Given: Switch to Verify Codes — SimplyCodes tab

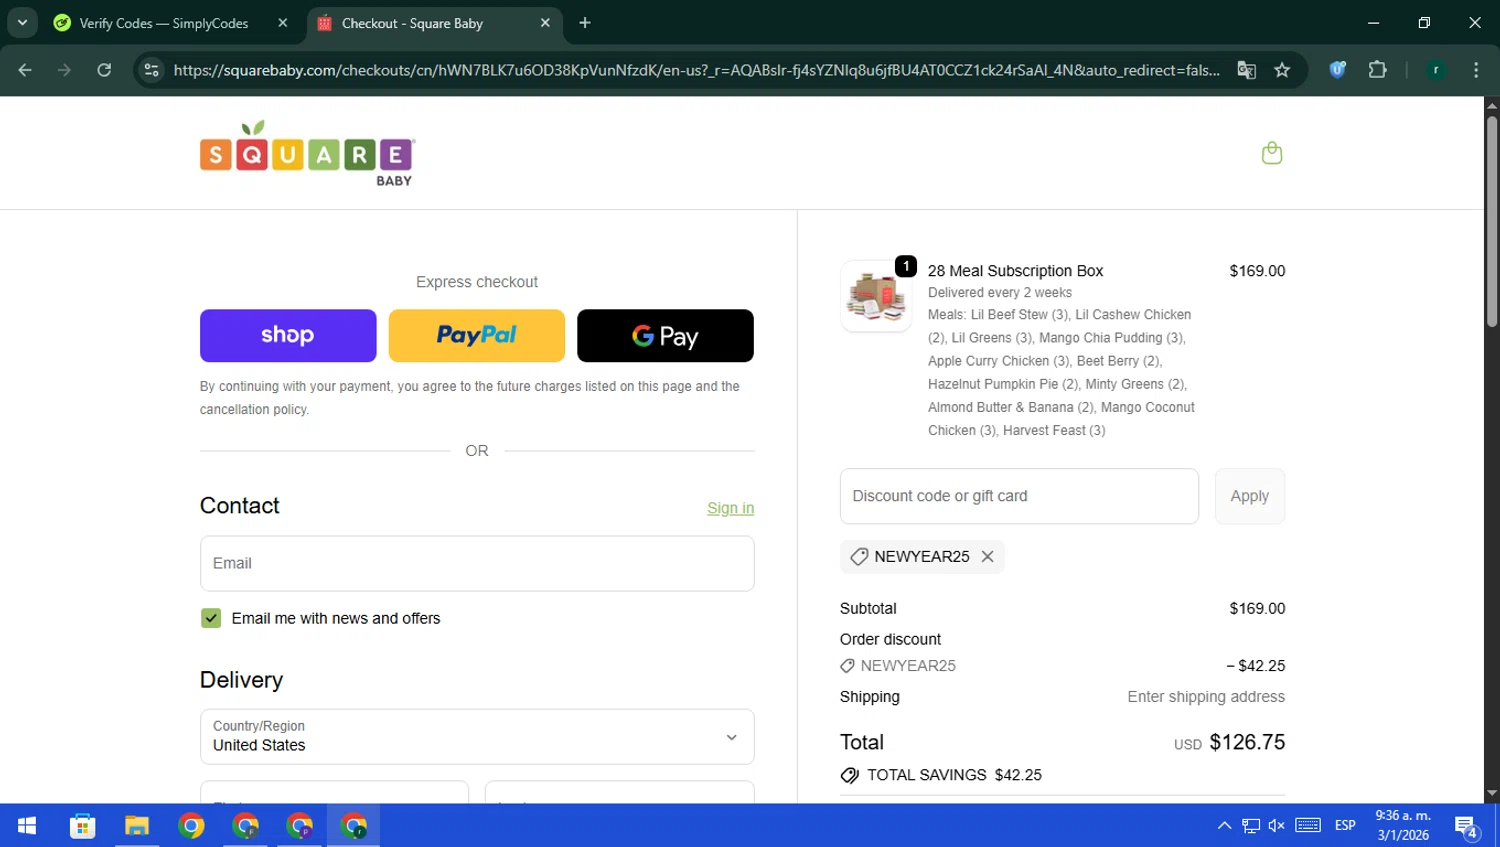Looking at the screenshot, I should (164, 23).
